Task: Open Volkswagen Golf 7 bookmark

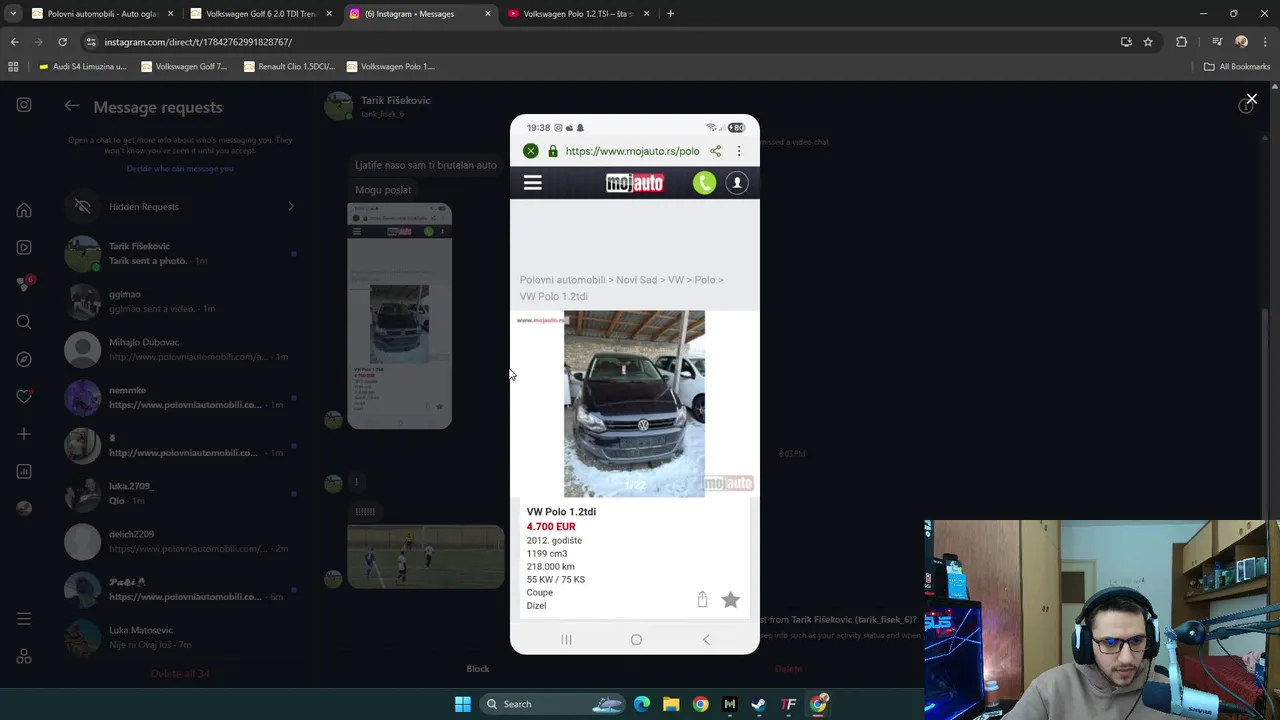Action: click(x=184, y=66)
